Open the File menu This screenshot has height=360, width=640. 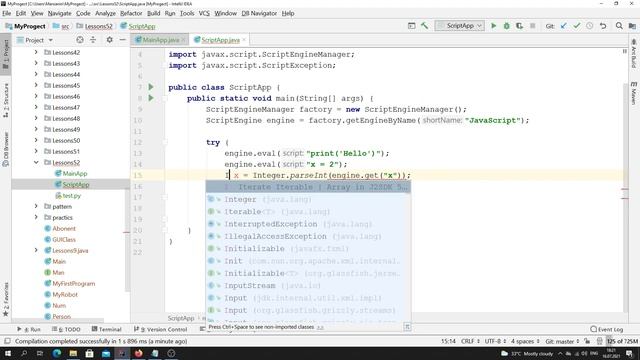tap(7, 13)
